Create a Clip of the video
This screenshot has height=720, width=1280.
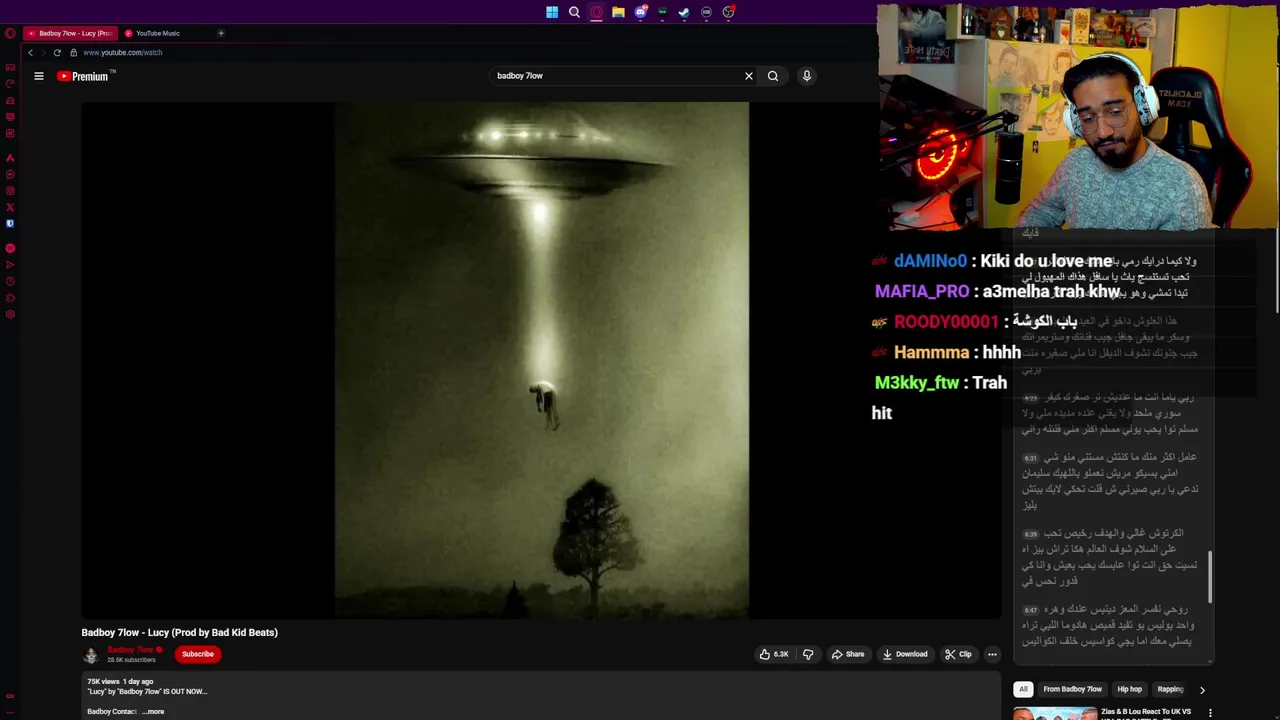click(x=958, y=654)
